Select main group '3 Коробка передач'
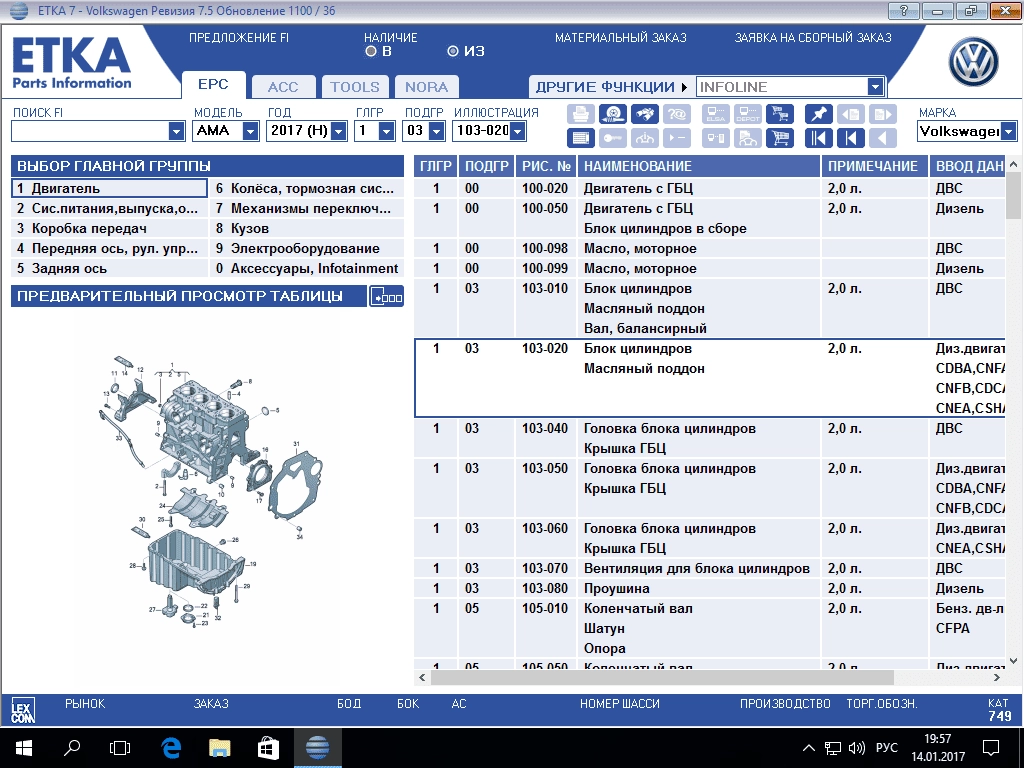 point(109,229)
